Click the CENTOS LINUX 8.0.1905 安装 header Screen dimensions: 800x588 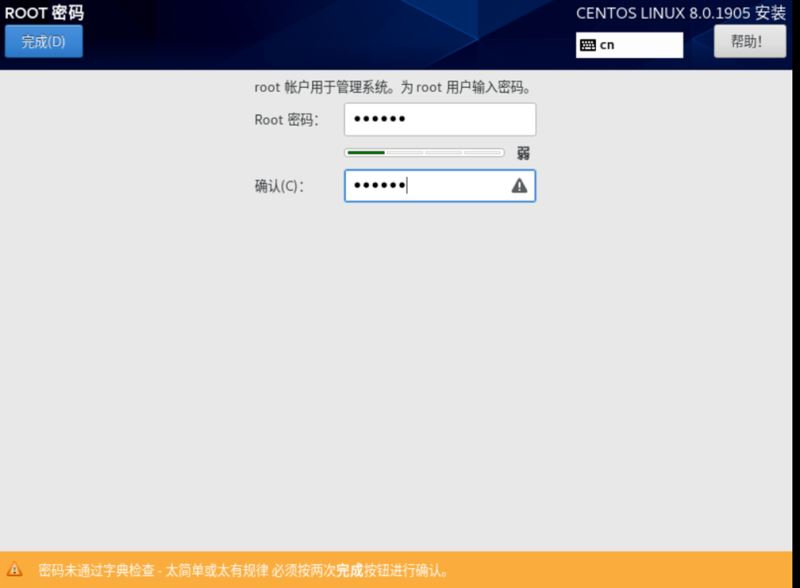point(681,12)
